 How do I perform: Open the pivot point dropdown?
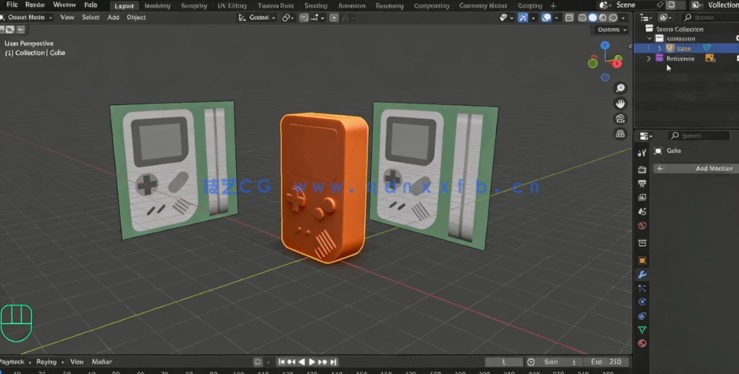click(x=286, y=17)
